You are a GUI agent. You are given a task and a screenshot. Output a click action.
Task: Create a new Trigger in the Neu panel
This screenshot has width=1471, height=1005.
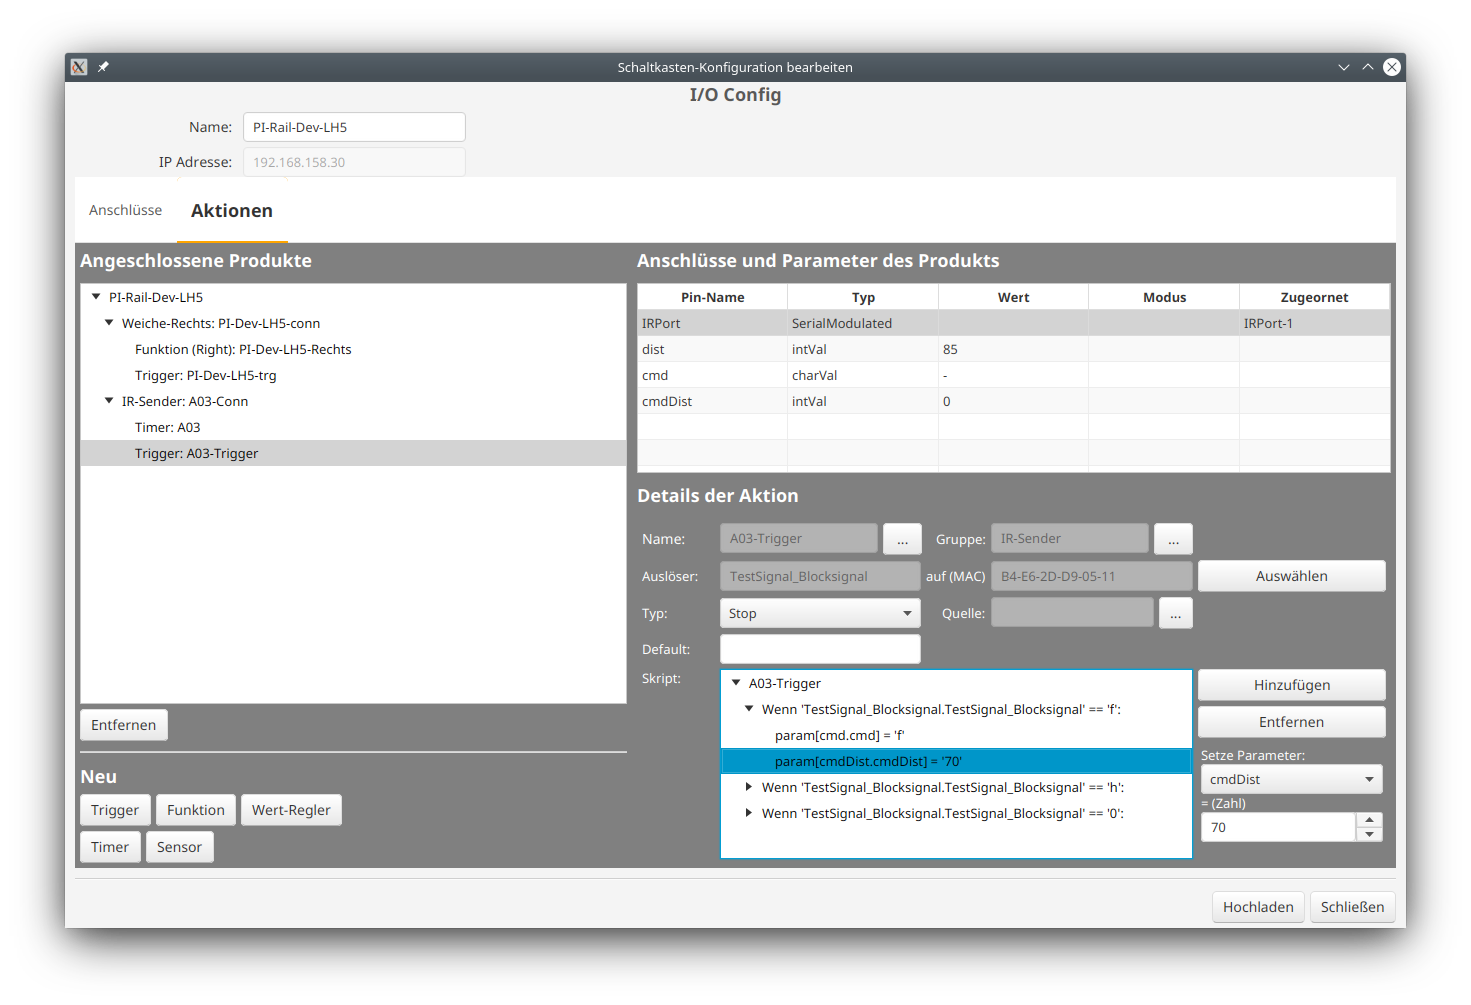(114, 809)
